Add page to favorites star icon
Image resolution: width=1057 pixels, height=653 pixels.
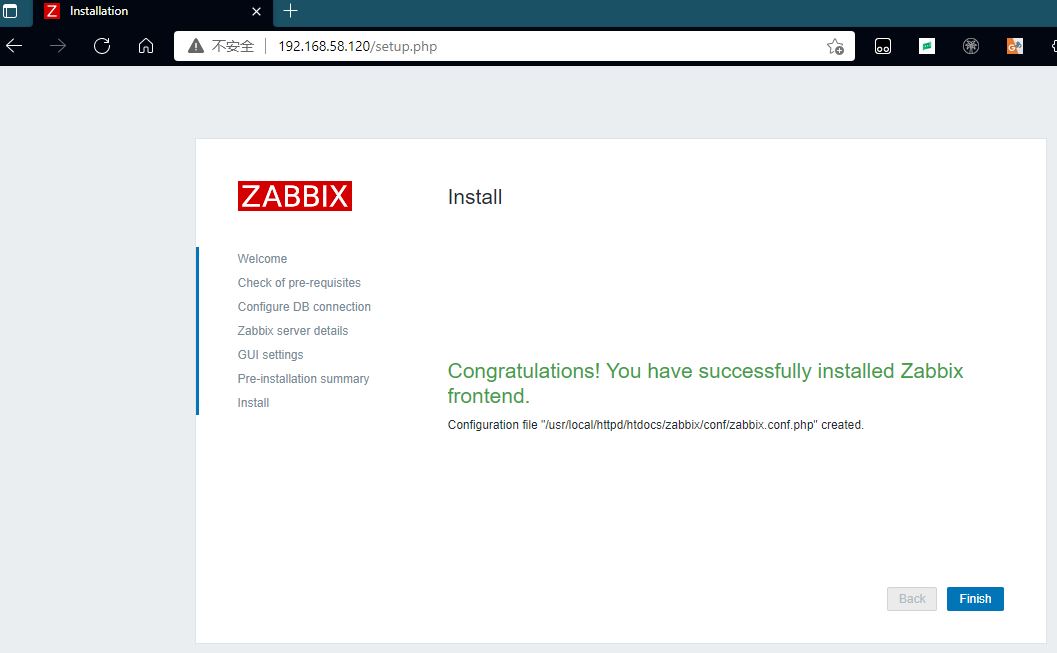835,46
